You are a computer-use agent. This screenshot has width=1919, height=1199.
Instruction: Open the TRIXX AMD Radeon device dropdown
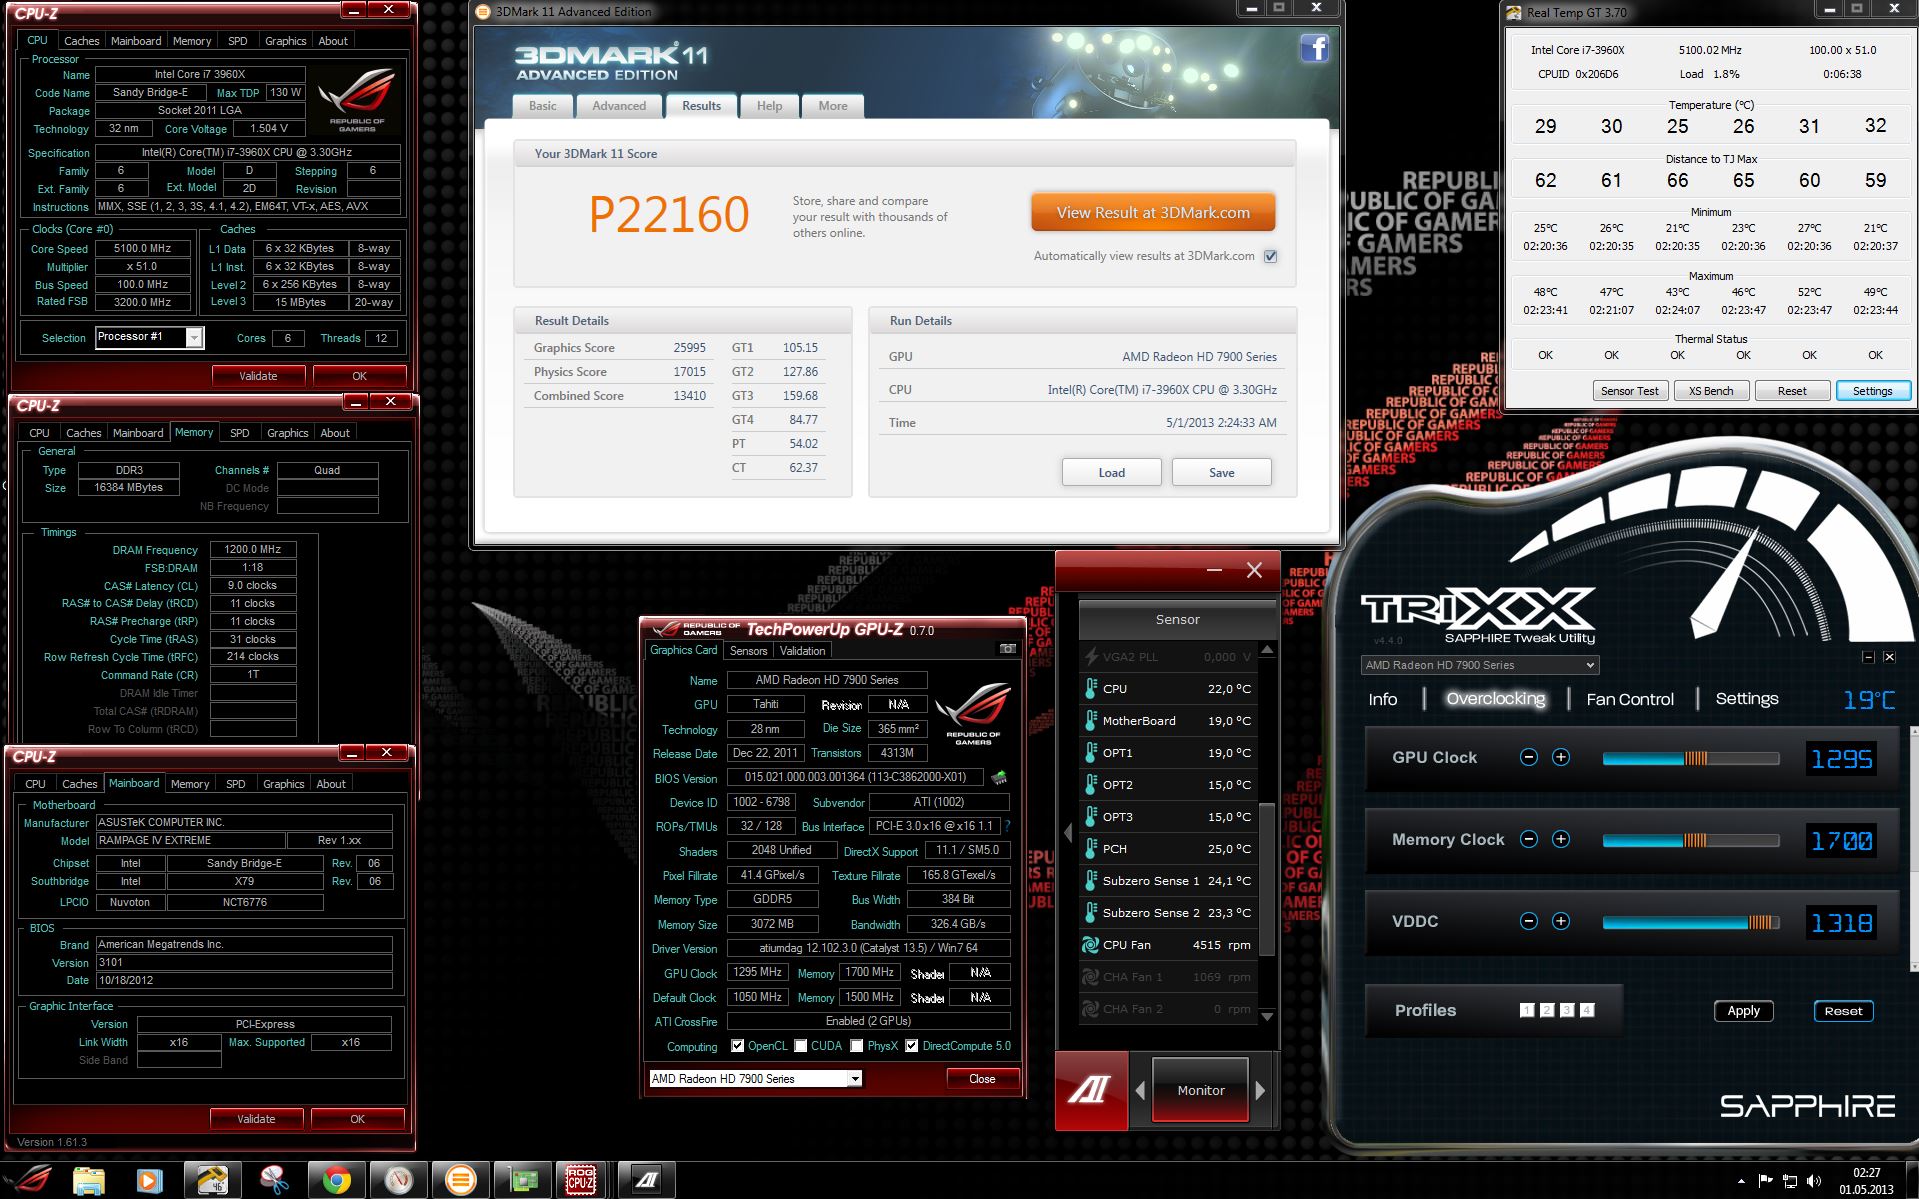click(1480, 665)
